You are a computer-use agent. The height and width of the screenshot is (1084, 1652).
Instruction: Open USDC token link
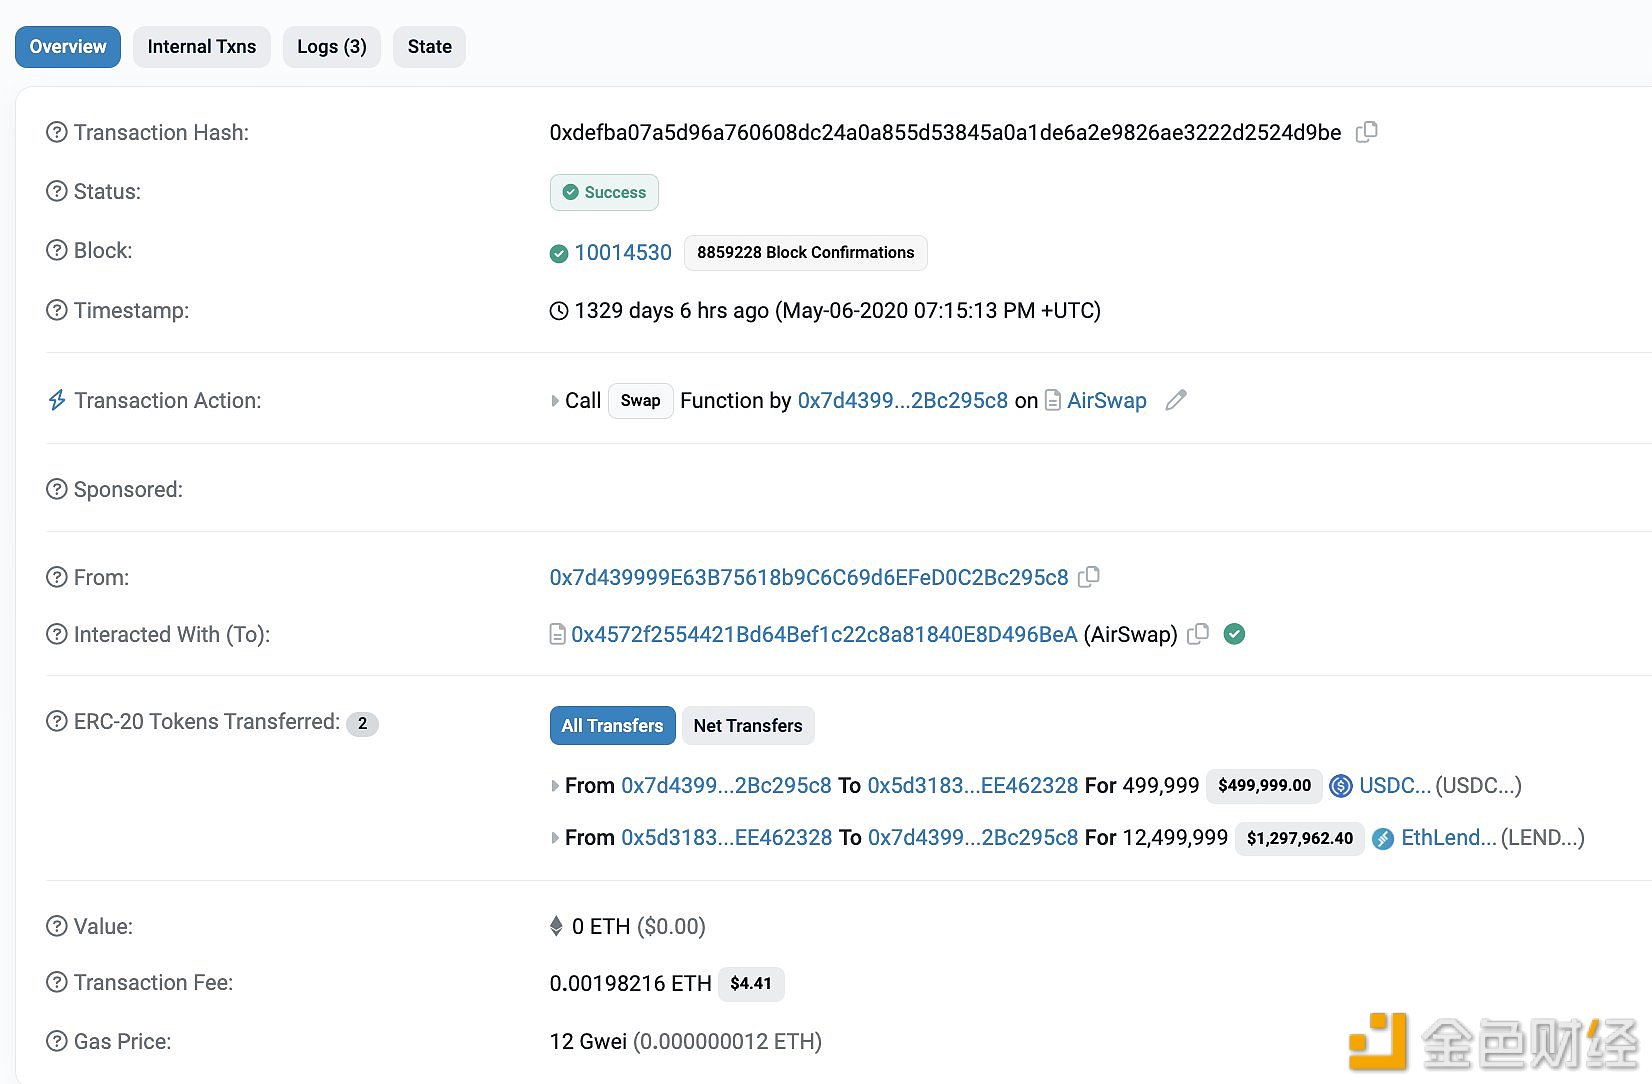click(1395, 786)
